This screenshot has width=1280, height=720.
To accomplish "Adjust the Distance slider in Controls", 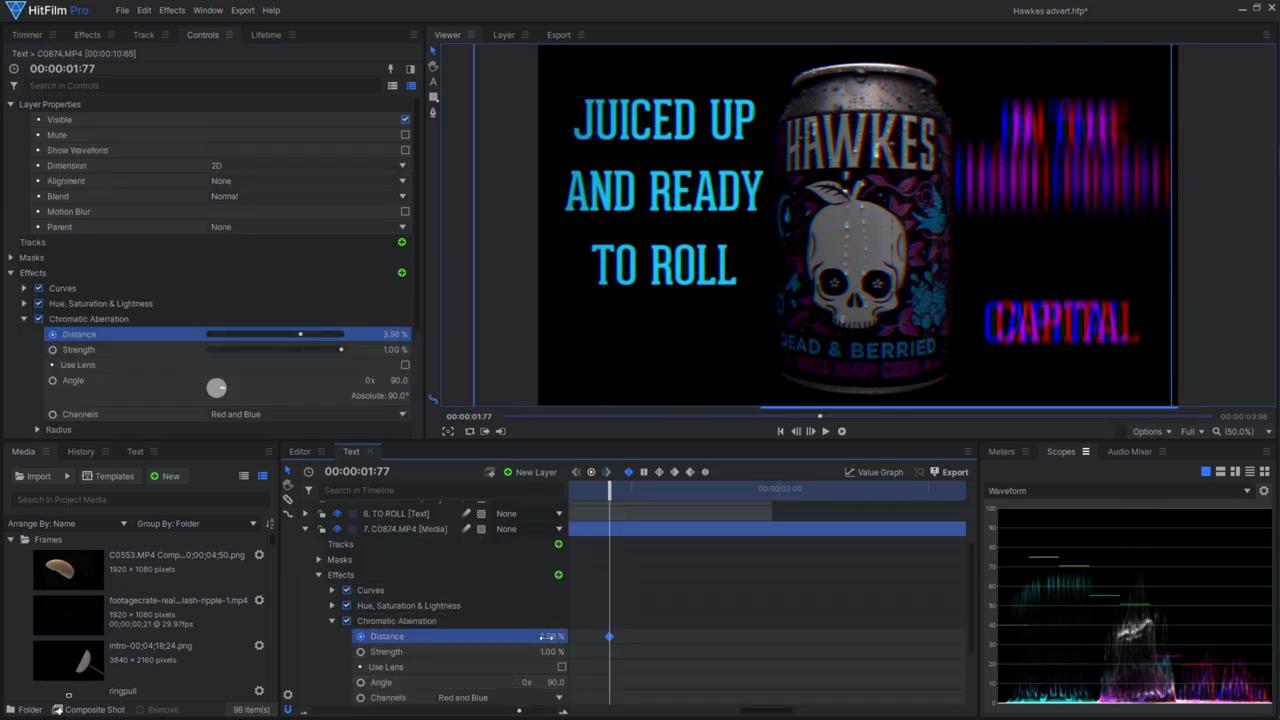I will coord(275,334).
